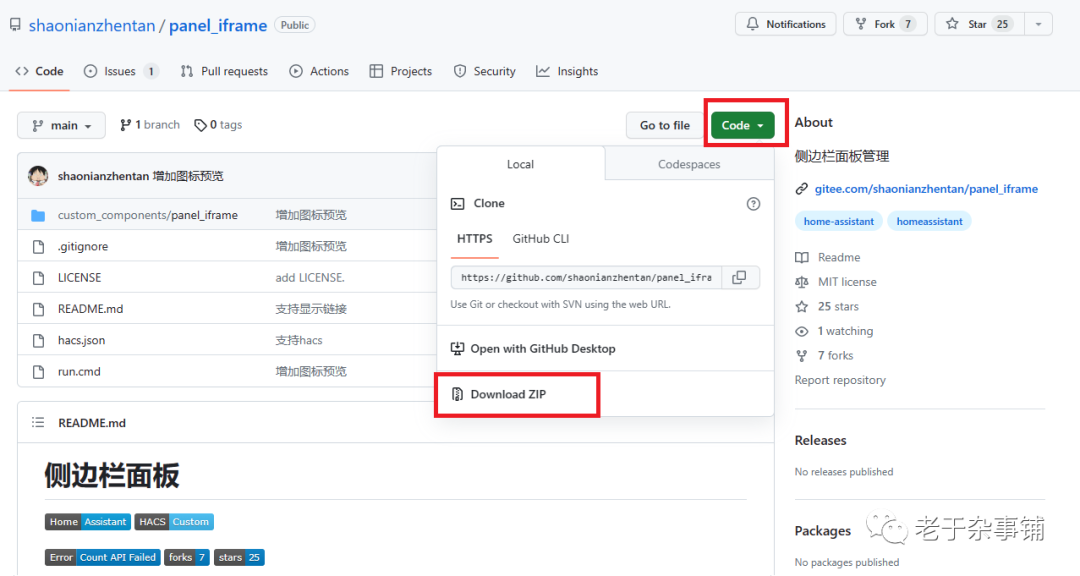
Task: Open the MIT license link
Action: [x=835, y=282]
